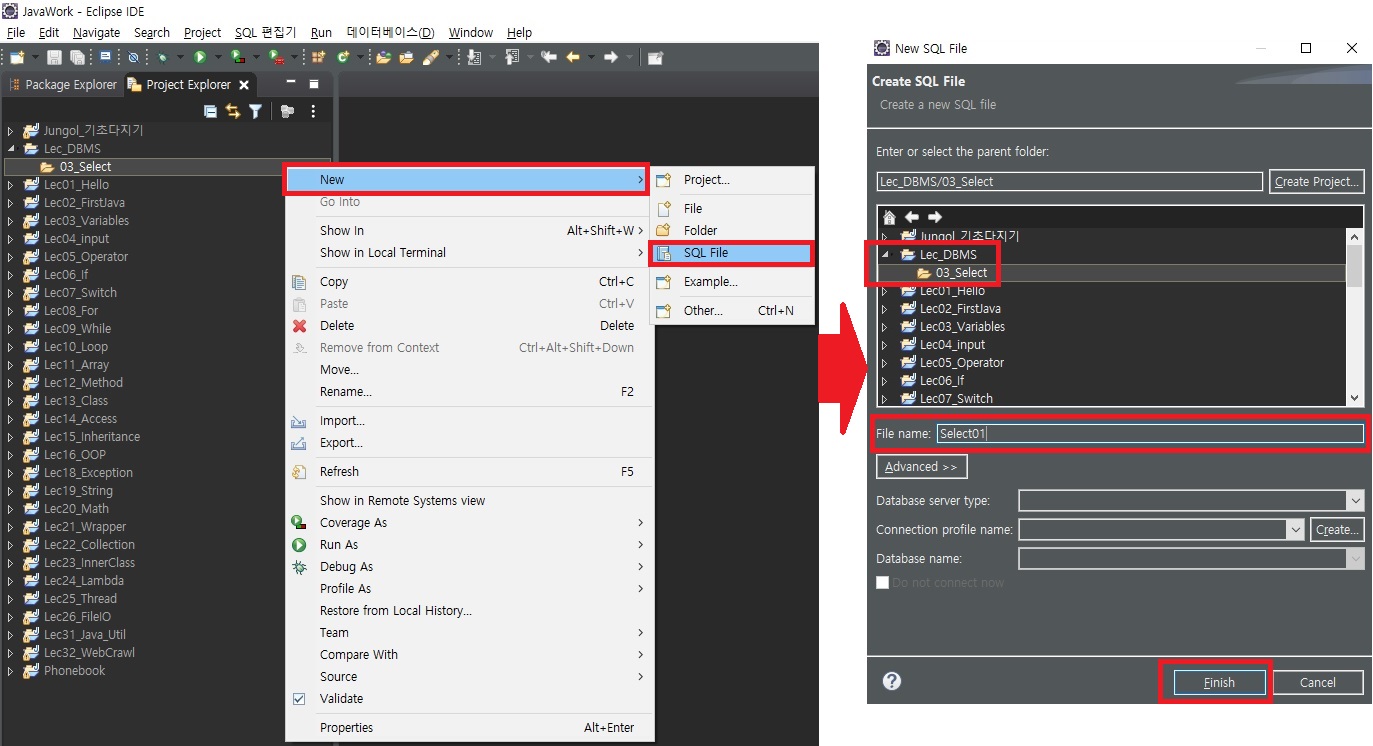Image resolution: width=1373 pixels, height=746 pixels.
Task: Click the Create... button for connection profile
Action: click(x=1337, y=530)
